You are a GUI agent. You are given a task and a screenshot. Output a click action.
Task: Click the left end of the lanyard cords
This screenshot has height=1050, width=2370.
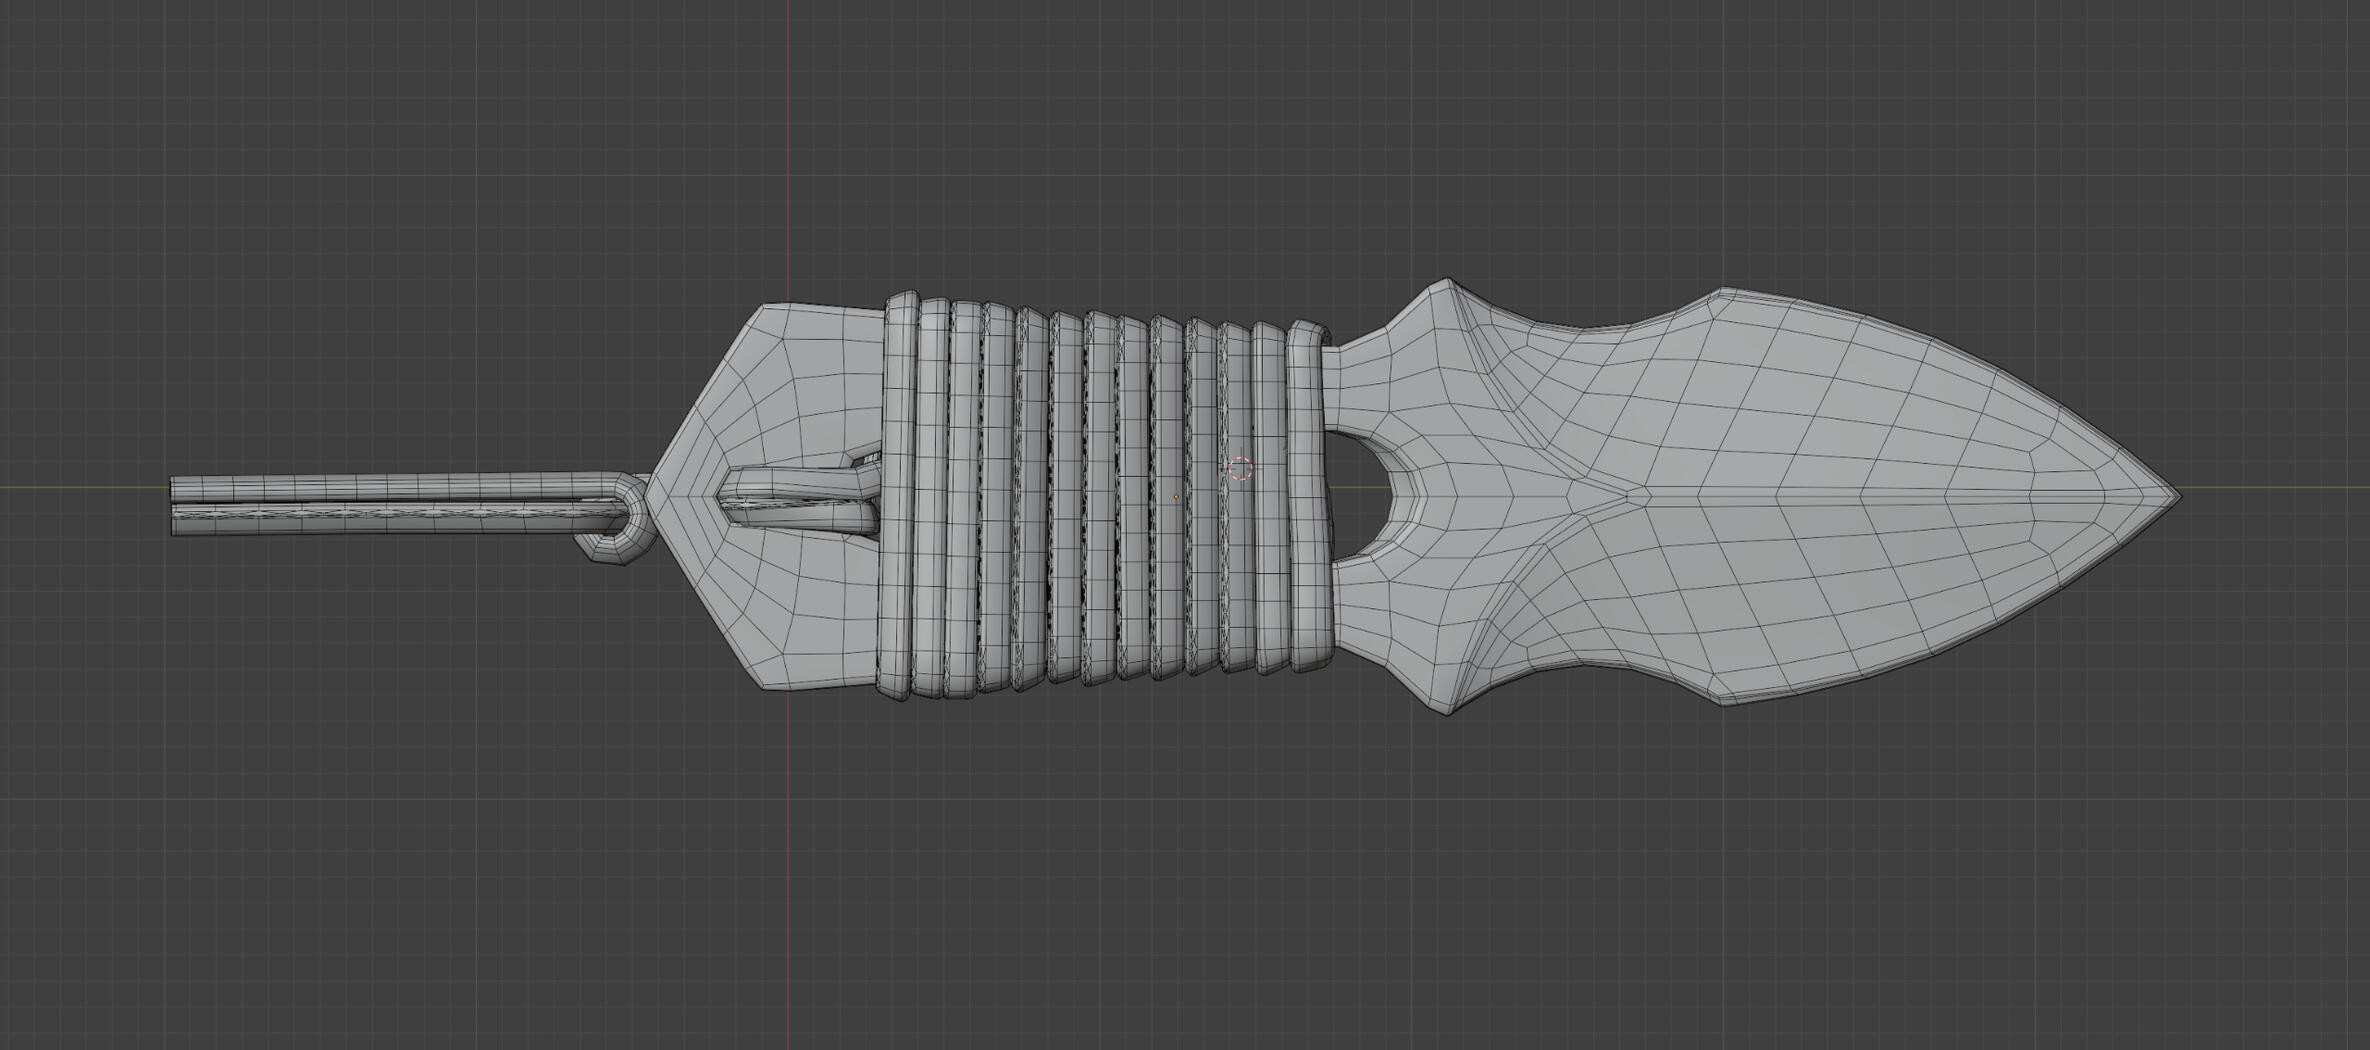(x=176, y=506)
